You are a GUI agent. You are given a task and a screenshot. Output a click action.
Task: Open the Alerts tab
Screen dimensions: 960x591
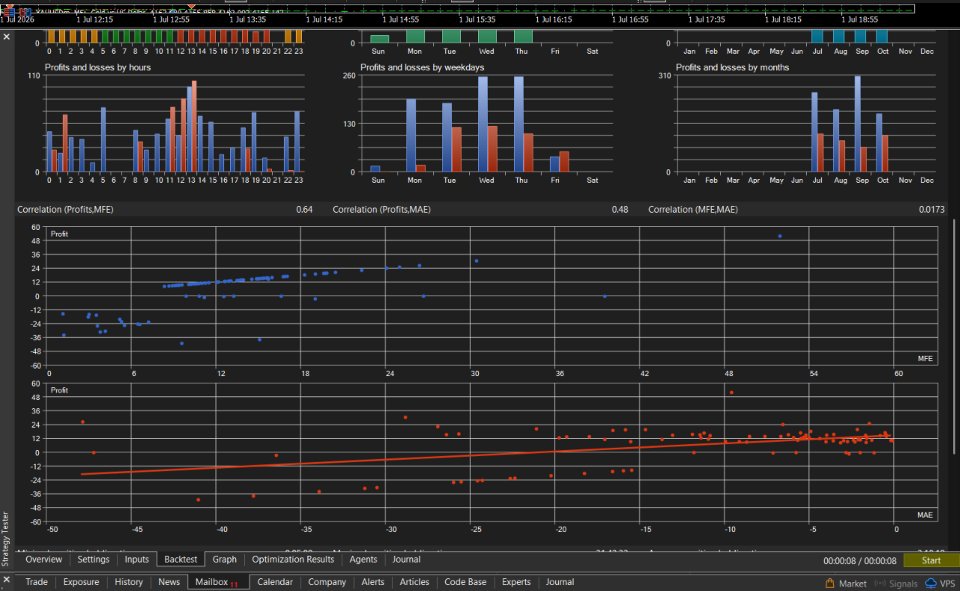(x=372, y=582)
